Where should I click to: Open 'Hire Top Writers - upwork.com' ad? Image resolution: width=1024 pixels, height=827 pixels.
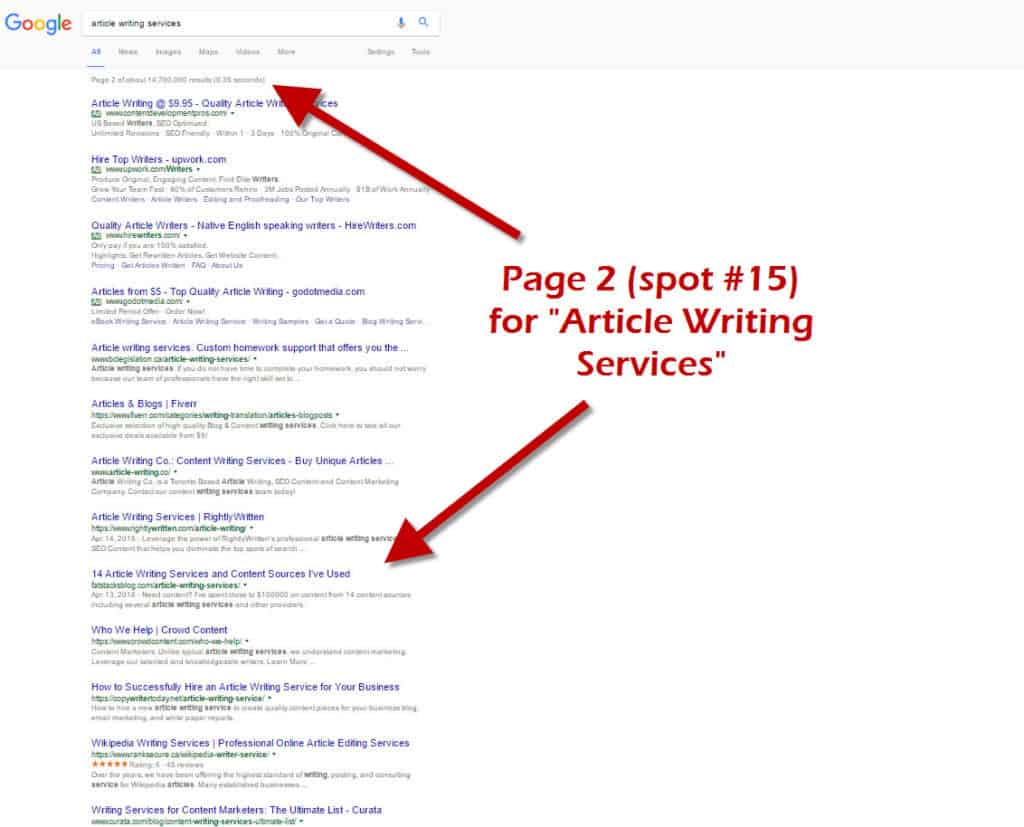[x=159, y=159]
